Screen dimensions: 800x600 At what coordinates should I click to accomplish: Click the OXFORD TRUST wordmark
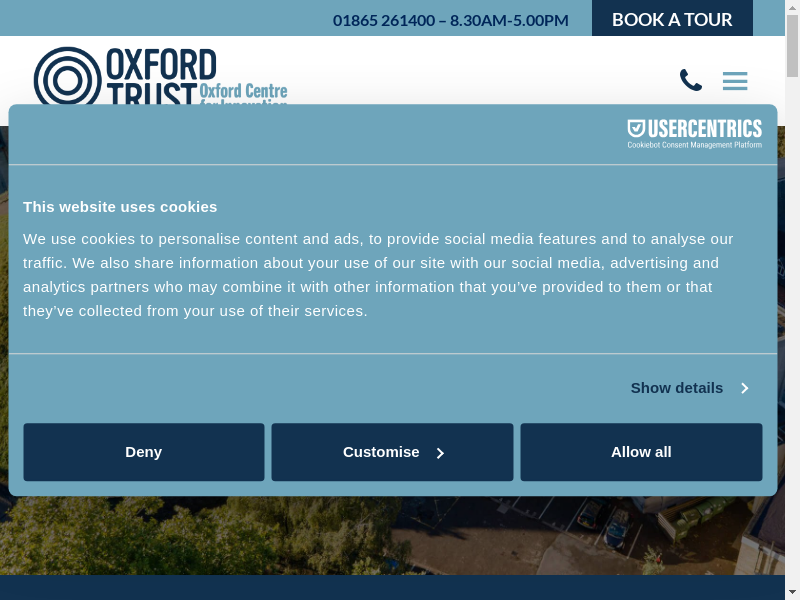[x=160, y=67]
